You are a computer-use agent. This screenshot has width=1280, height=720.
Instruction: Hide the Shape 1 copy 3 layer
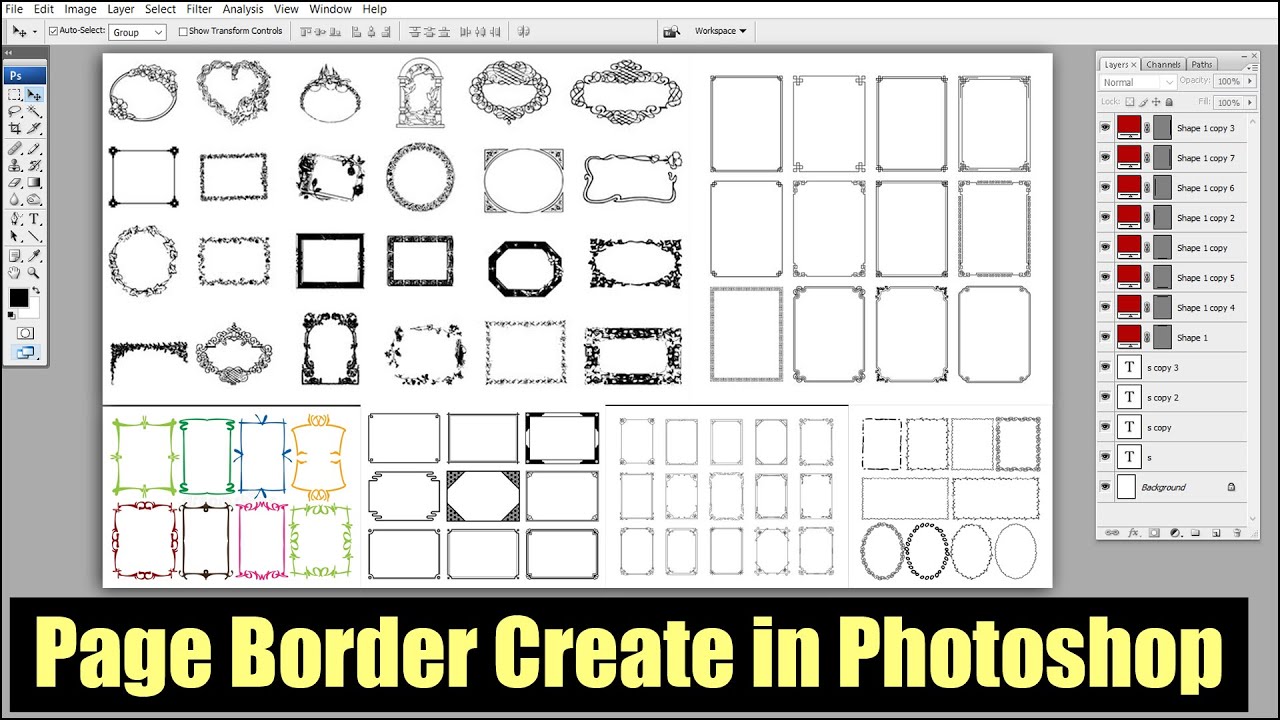pyautogui.click(x=1105, y=128)
